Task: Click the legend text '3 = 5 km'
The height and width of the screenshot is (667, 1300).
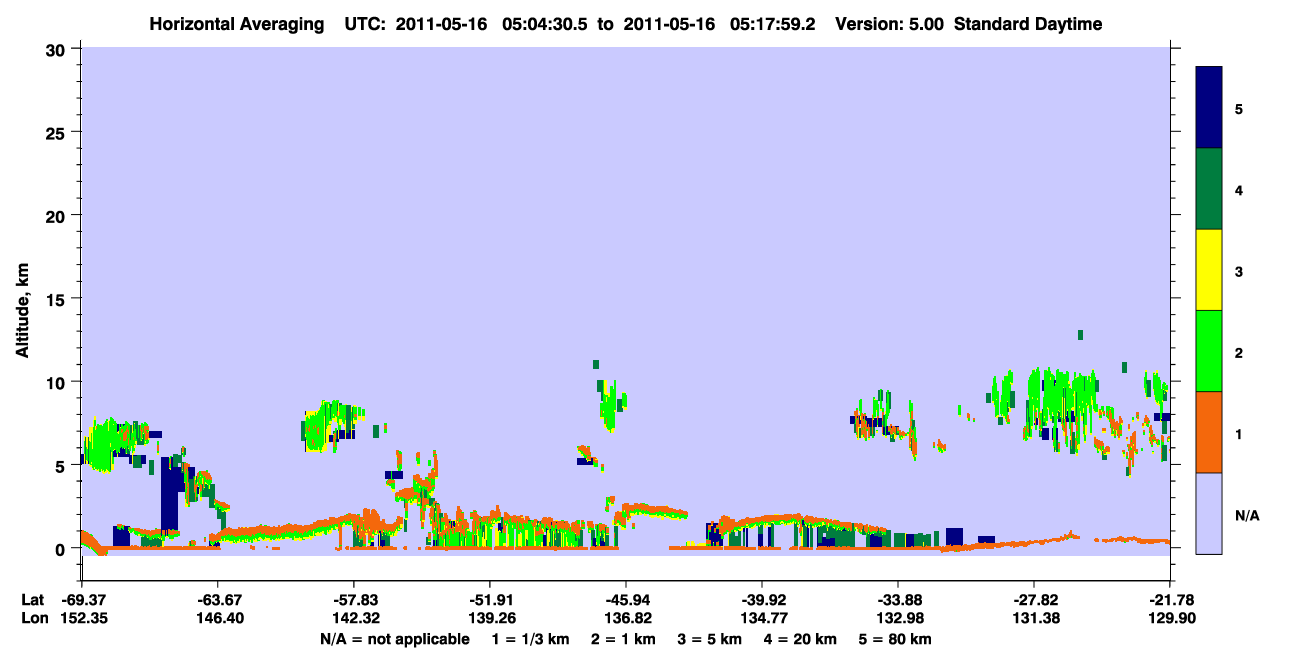Action: 709,639
